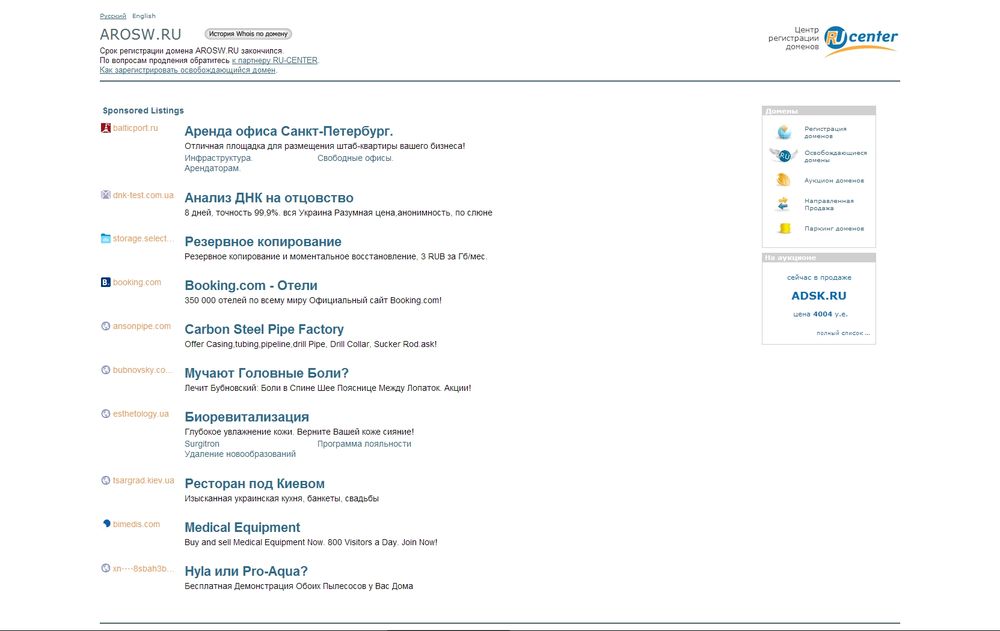This screenshot has height=631, width=1000.
Task: Click the цена 4004 у.е. price text
Action: pyautogui.click(x=819, y=314)
